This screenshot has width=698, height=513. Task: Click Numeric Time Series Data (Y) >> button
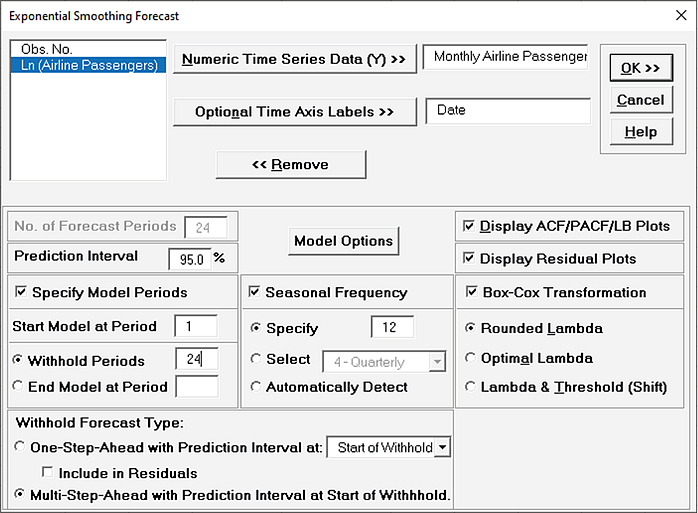[294, 59]
